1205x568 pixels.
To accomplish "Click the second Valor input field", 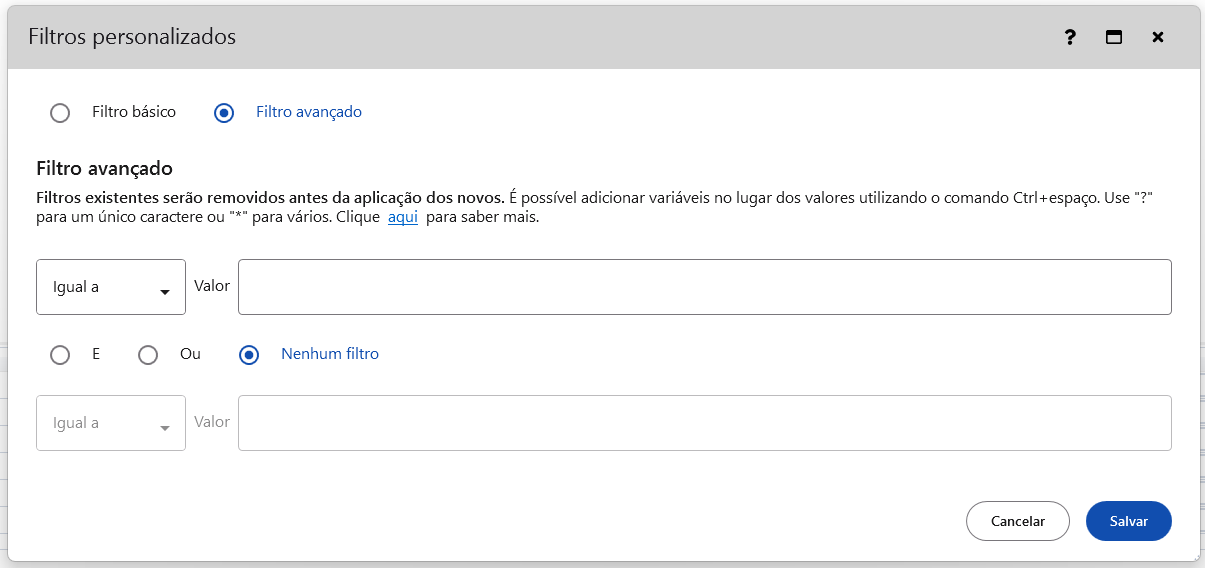I will coord(704,423).
